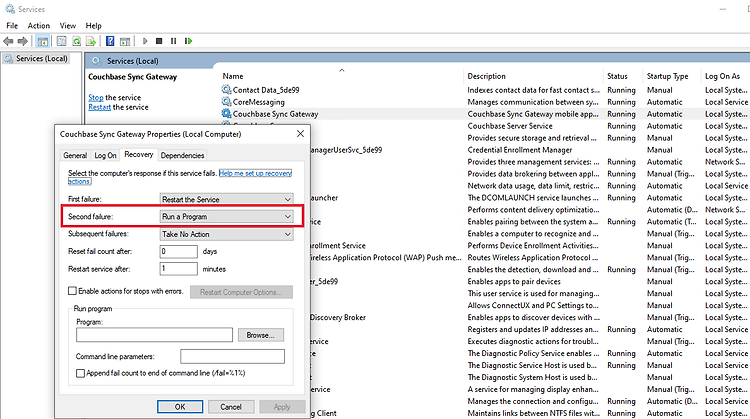
Task: Click the Program path text field
Action: 154,335
